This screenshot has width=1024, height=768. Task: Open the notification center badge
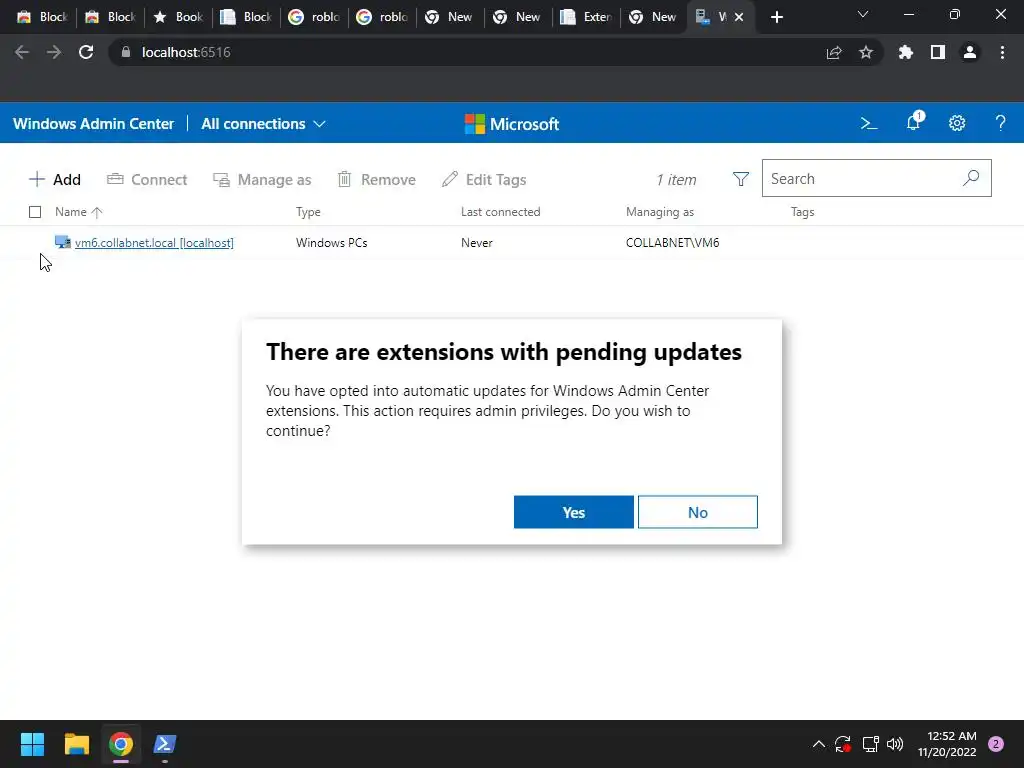[x=996, y=744]
